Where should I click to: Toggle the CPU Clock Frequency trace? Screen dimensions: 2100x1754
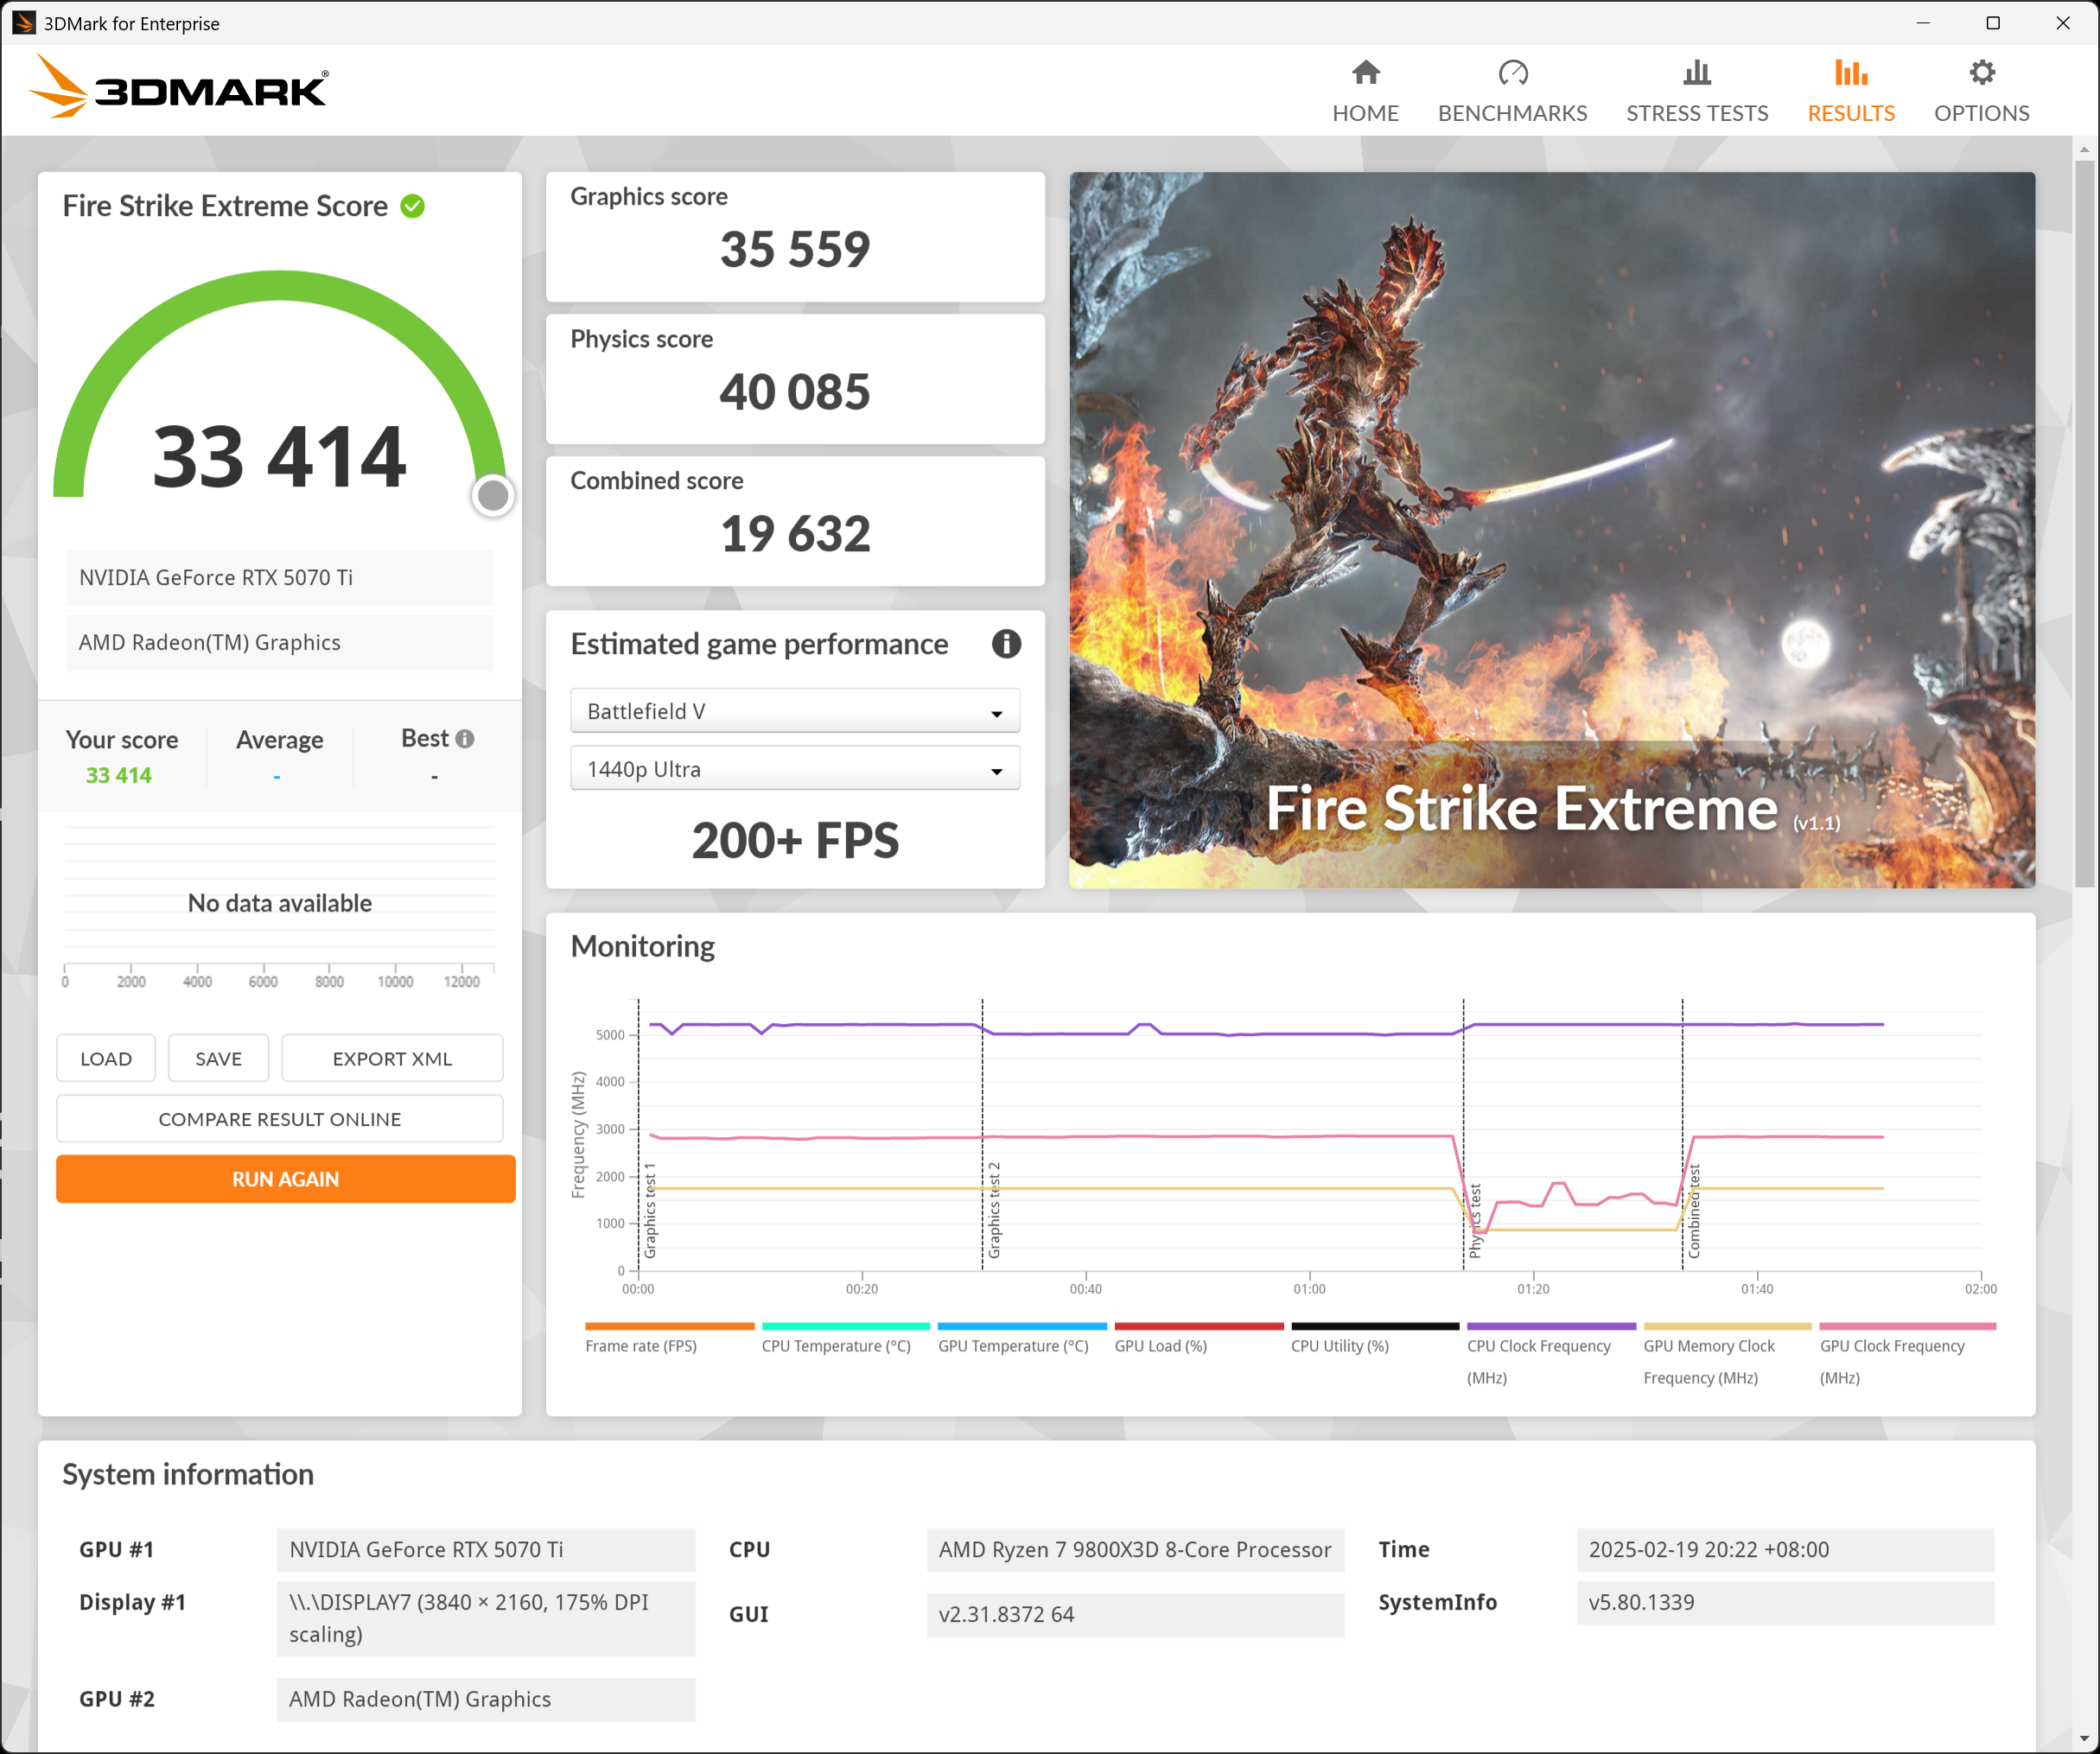coord(1540,1346)
